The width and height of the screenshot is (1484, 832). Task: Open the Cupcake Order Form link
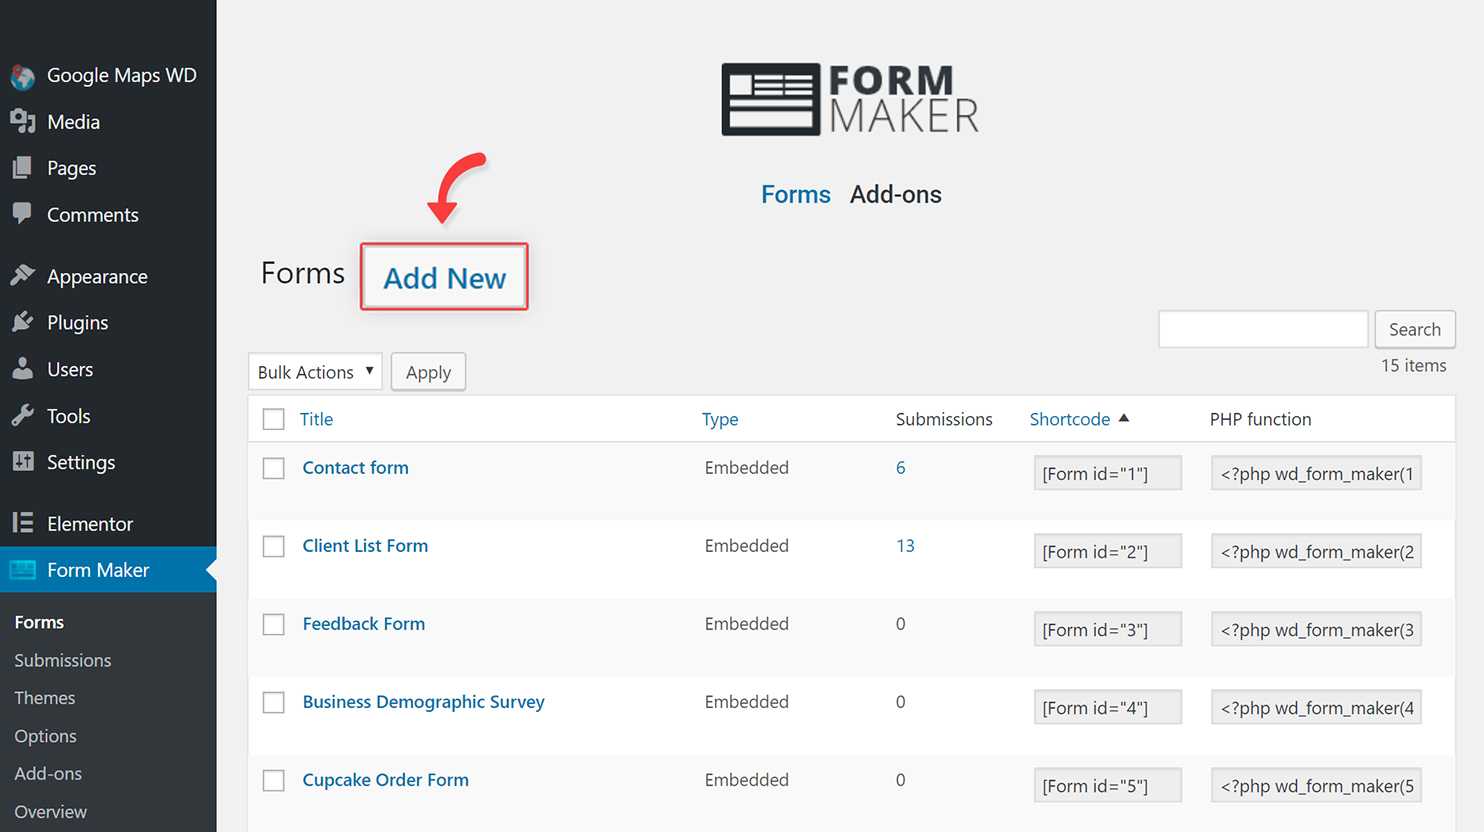(x=386, y=780)
